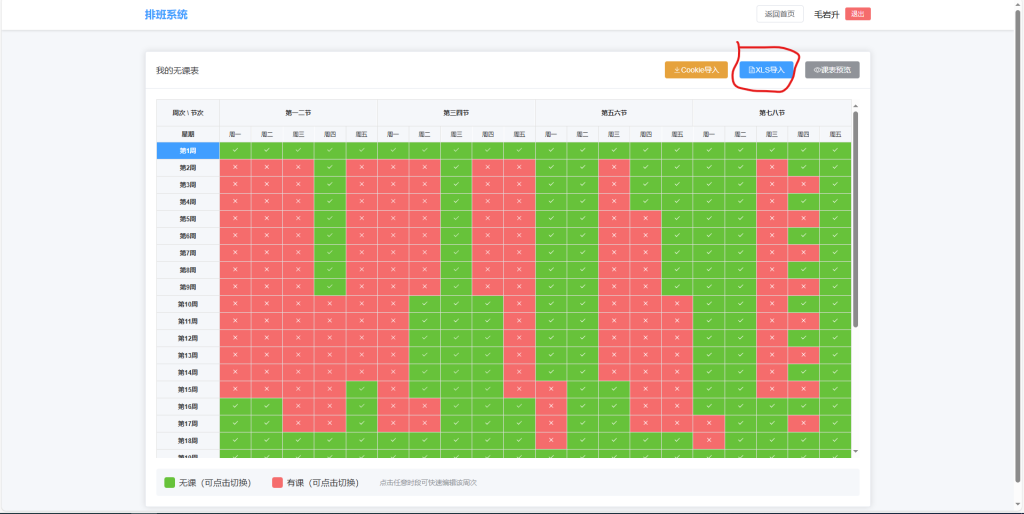This screenshot has width=1024, height=514.
Task: Click the 排班系统 site title
Action: pos(166,15)
